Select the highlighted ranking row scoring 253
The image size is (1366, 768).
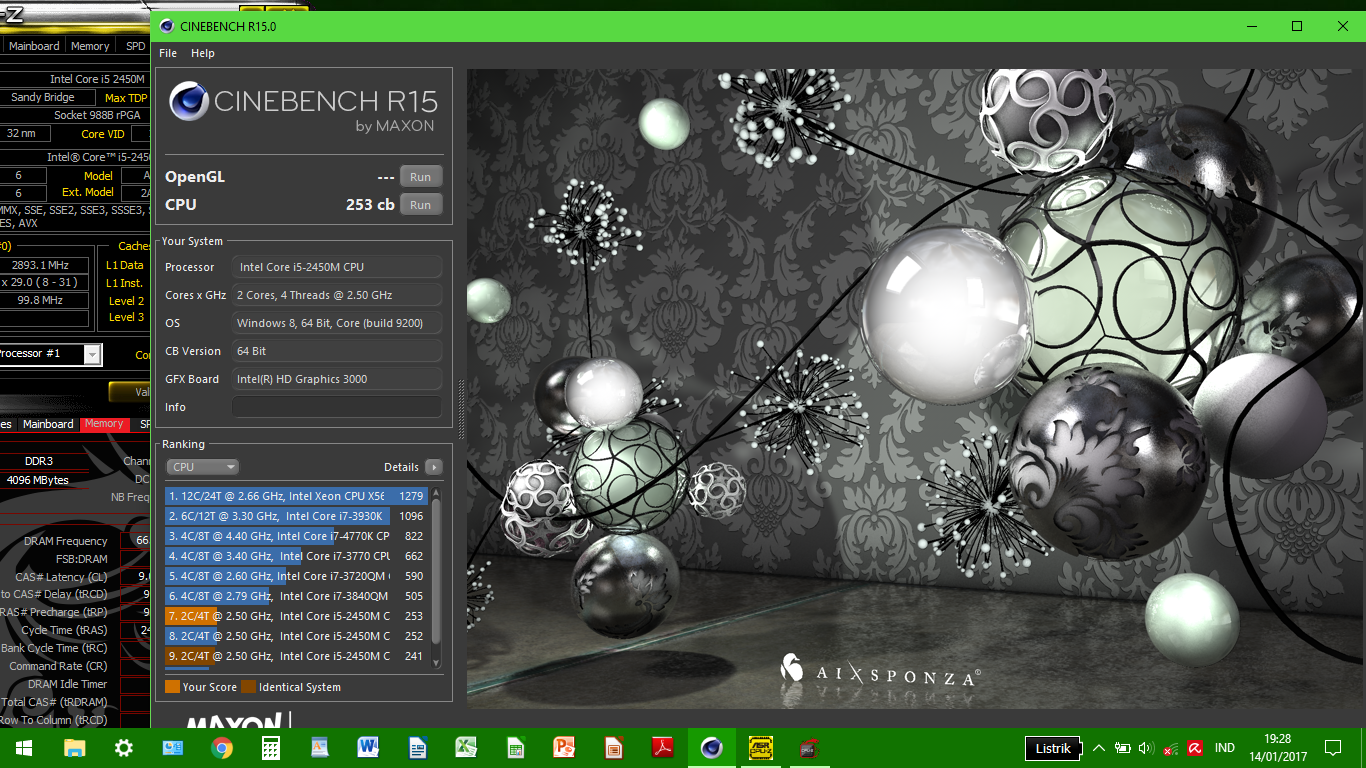pos(297,616)
